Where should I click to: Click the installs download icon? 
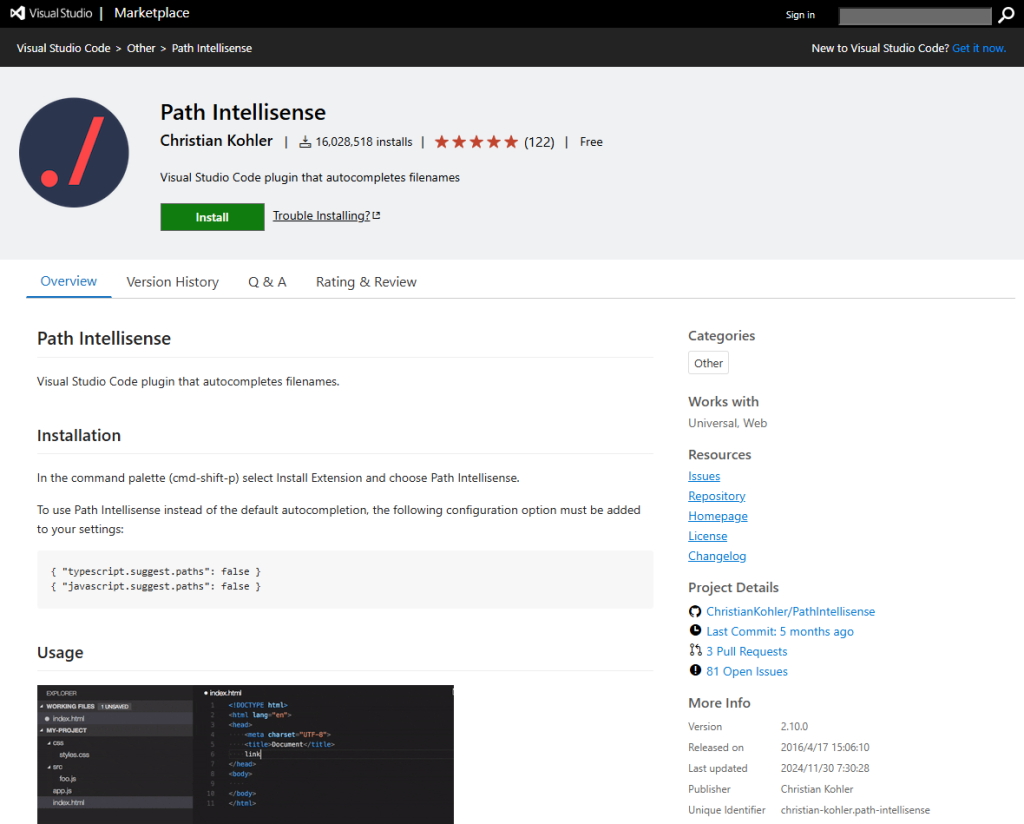[305, 142]
